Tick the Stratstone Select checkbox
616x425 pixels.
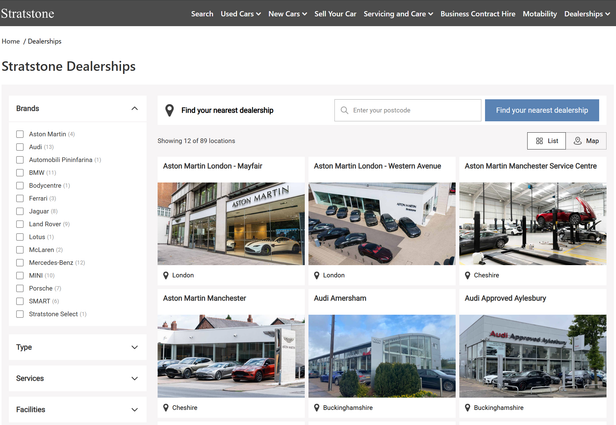[x=20, y=314]
